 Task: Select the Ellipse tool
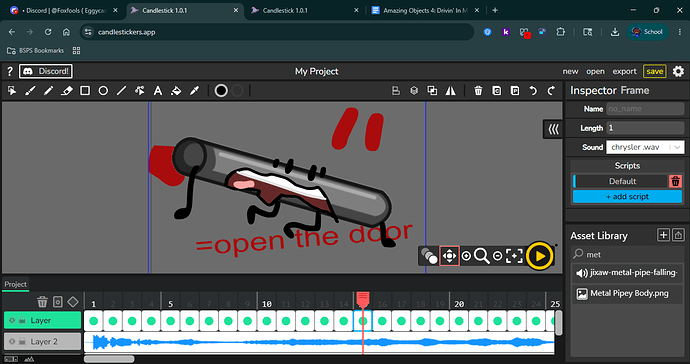[103, 91]
